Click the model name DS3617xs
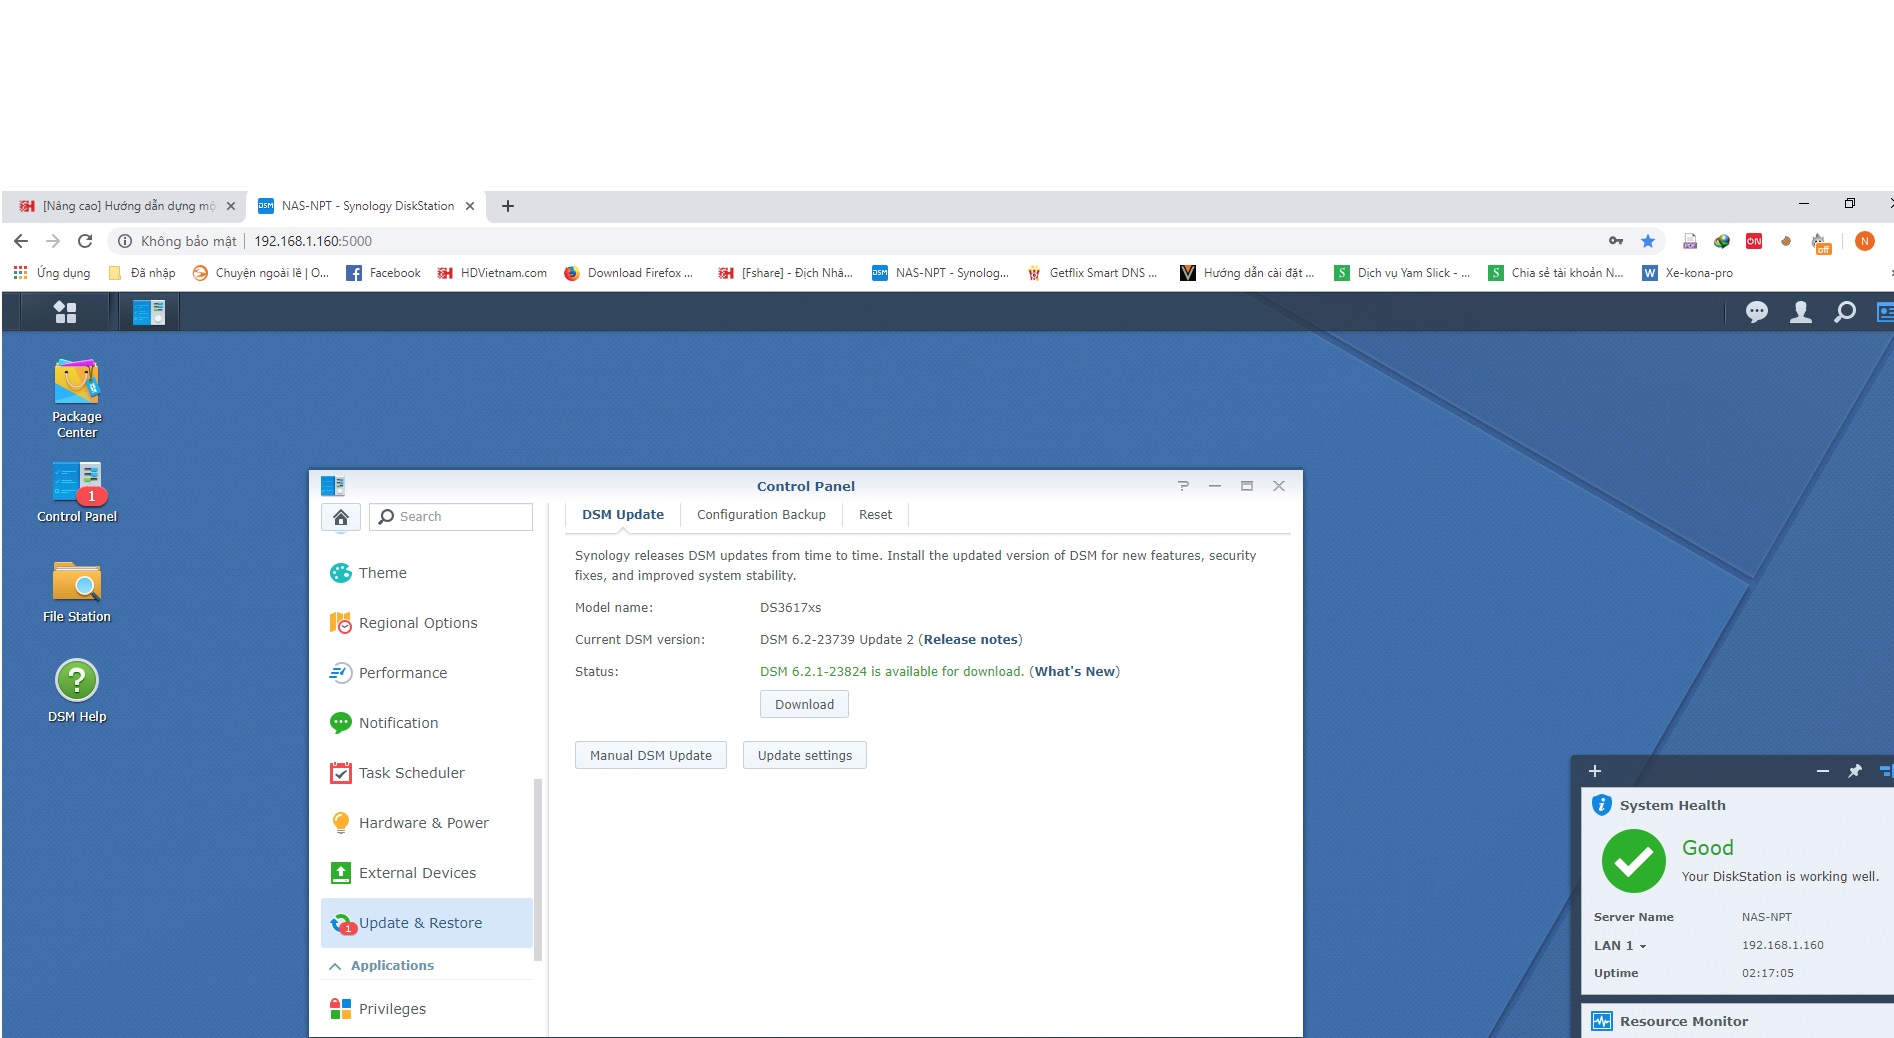This screenshot has height=1038, width=1894. click(790, 608)
